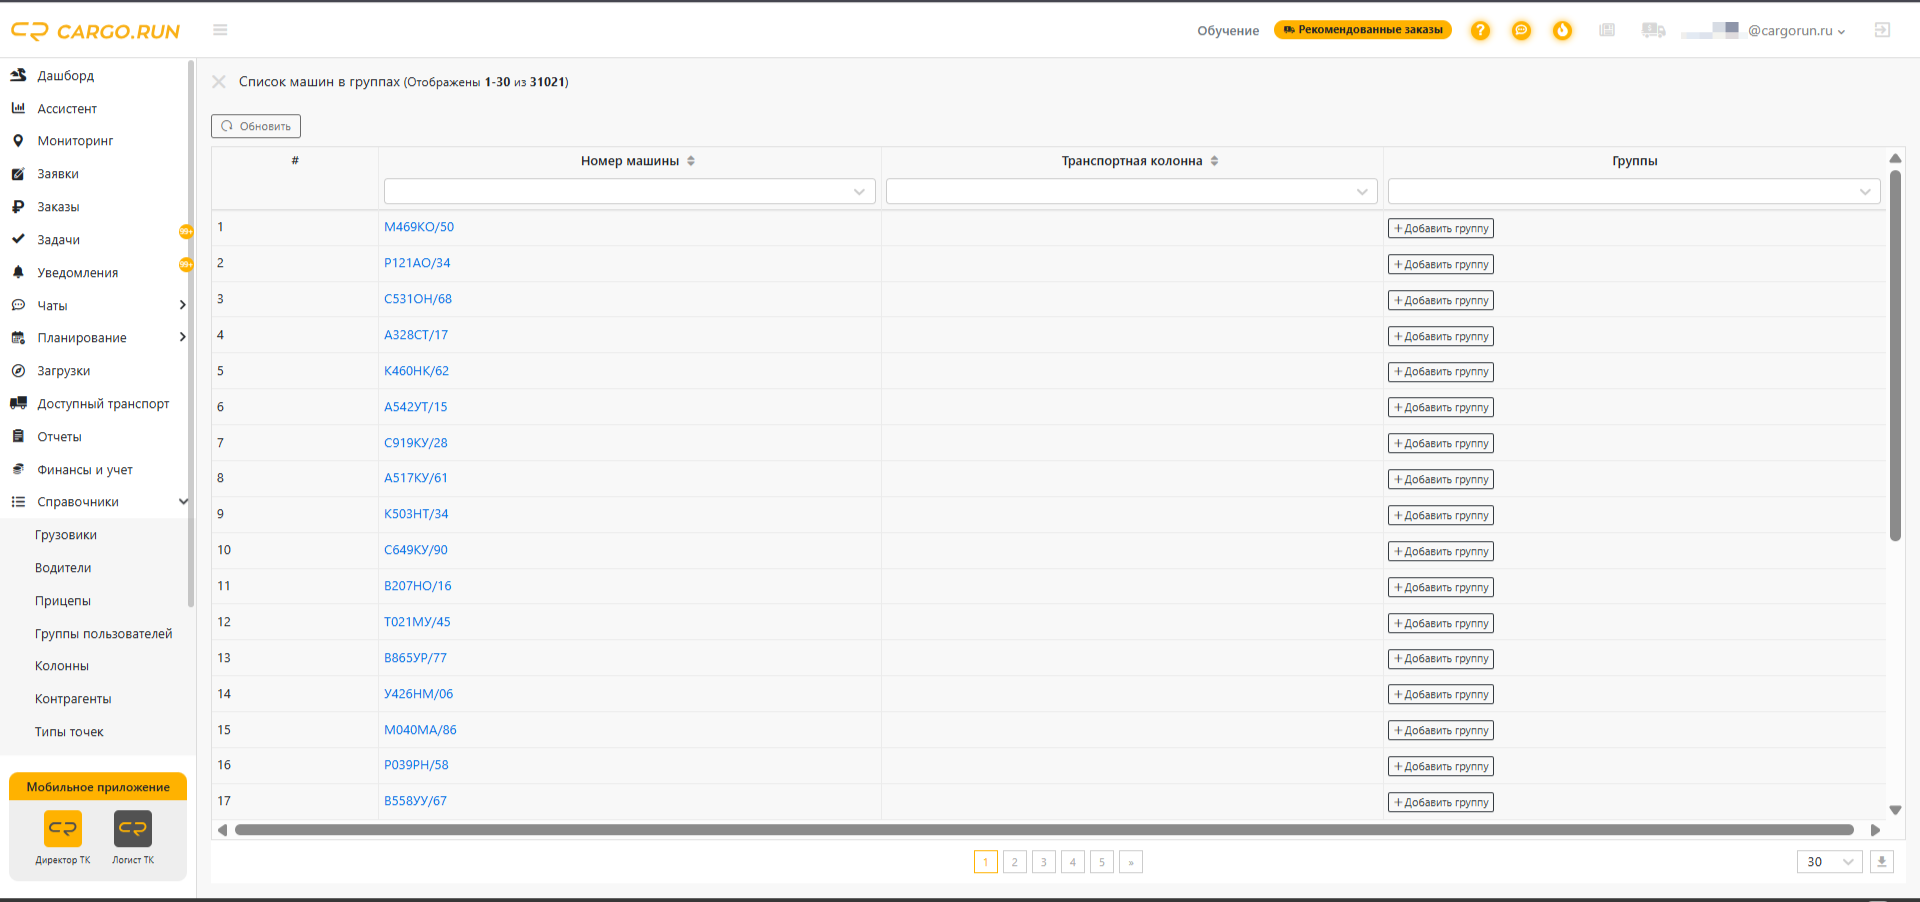Click the vertical scrollbar down arrow

[1895, 810]
